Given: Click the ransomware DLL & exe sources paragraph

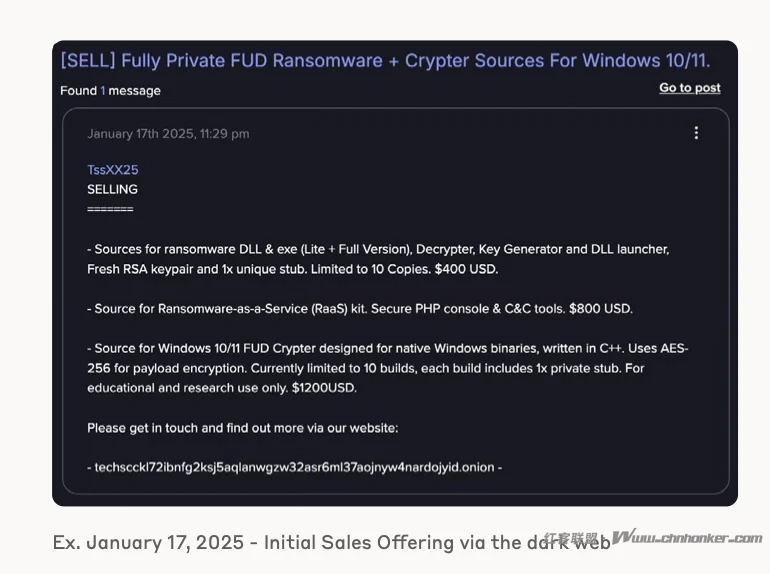Looking at the screenshot, I should (378, 249).
